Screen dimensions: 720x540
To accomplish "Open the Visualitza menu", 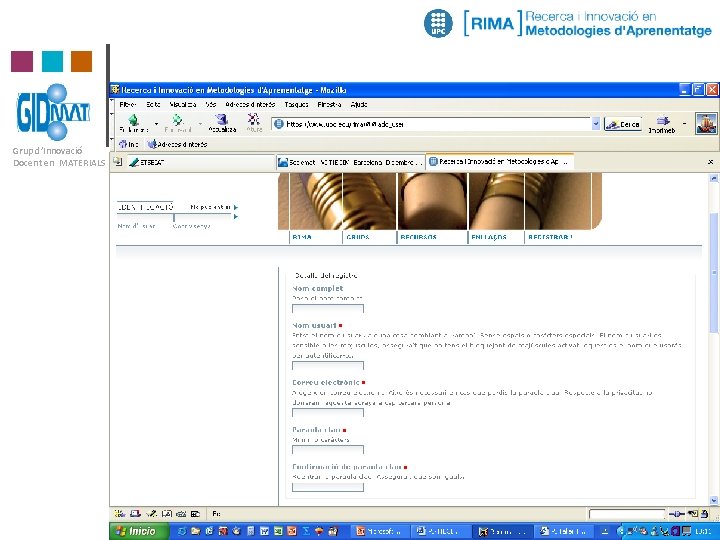I will (x=183, y=104).
